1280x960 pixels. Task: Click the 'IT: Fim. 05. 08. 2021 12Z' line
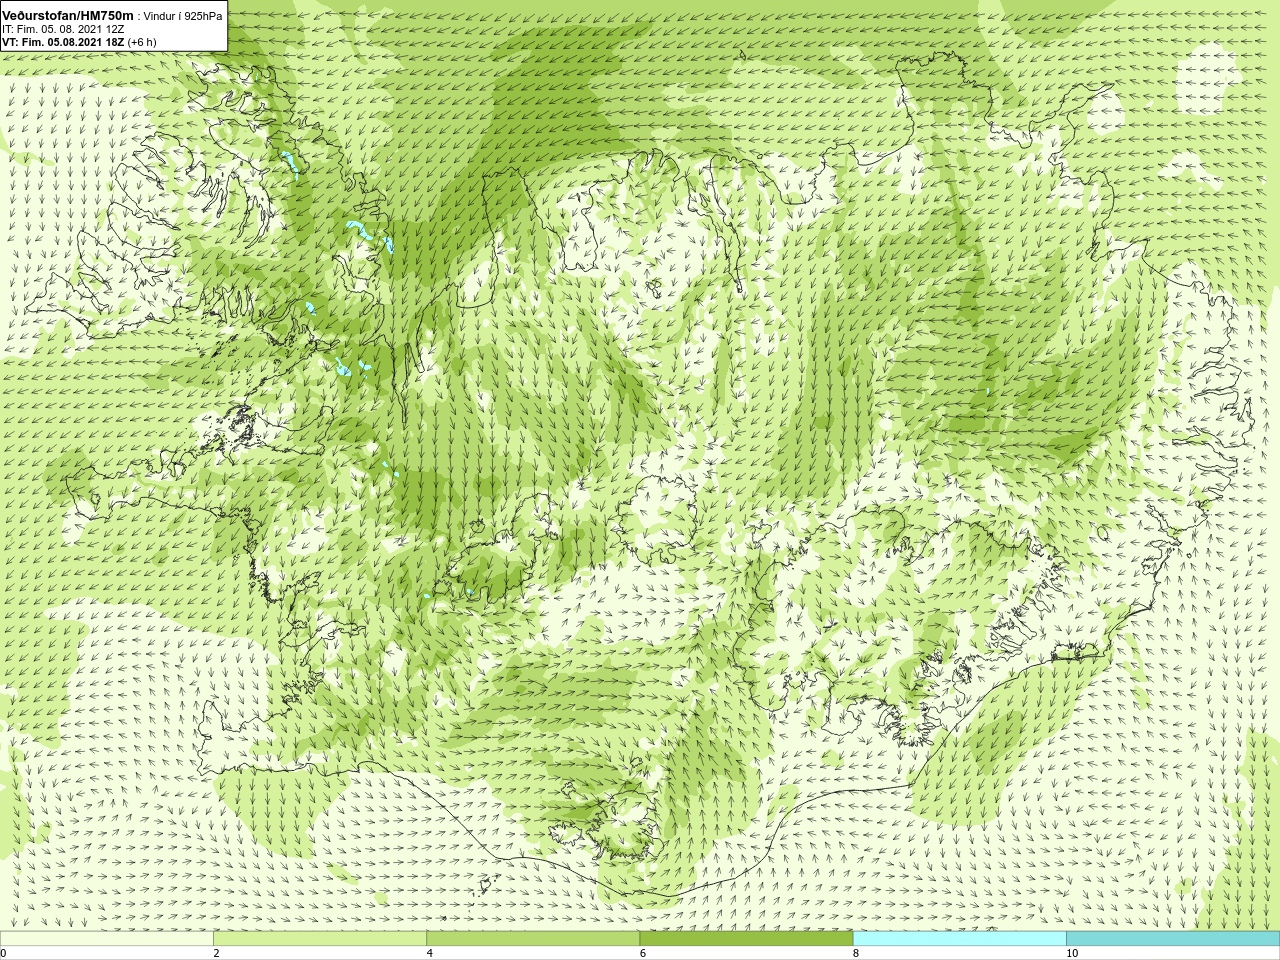[x=63, y=29]
